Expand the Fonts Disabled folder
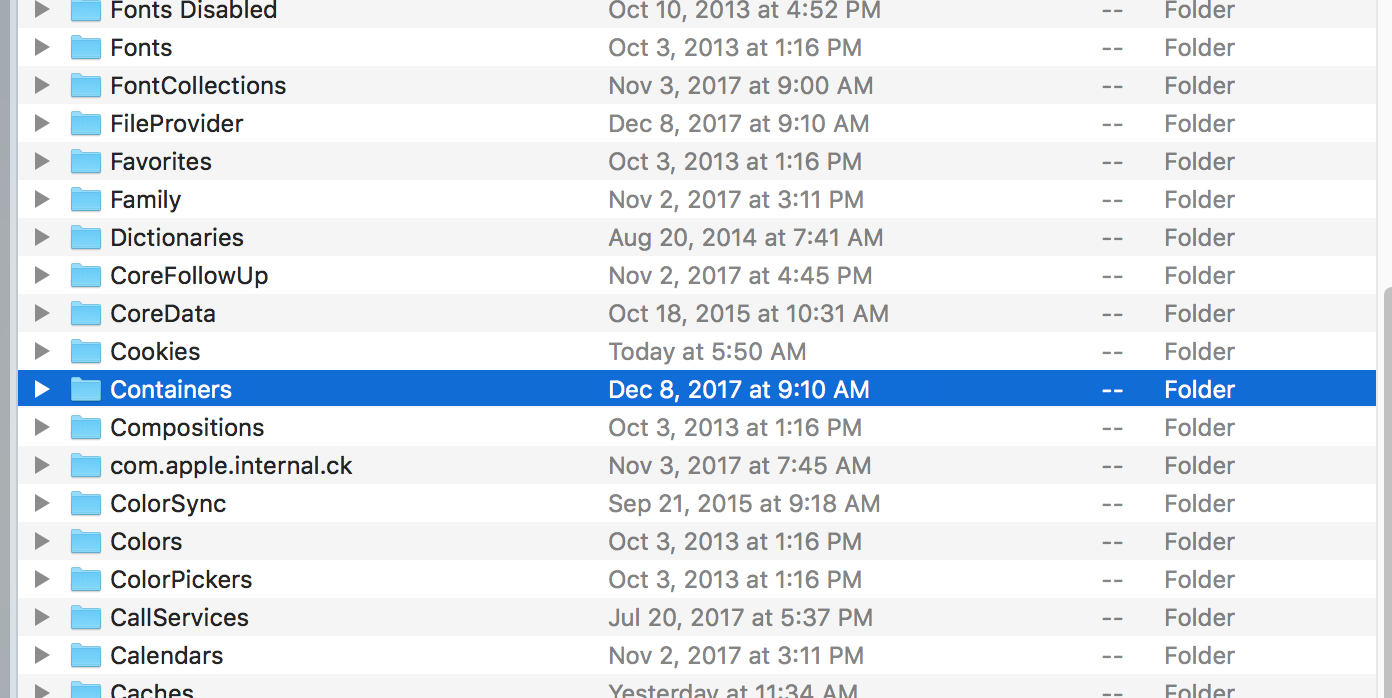Viewport: 1392px width, 698px height. coord(41,11)
